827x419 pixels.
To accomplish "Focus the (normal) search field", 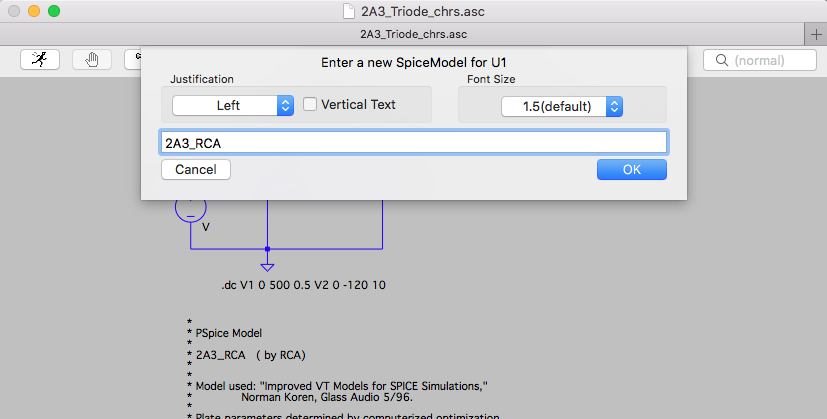I will tap(759, 60).
